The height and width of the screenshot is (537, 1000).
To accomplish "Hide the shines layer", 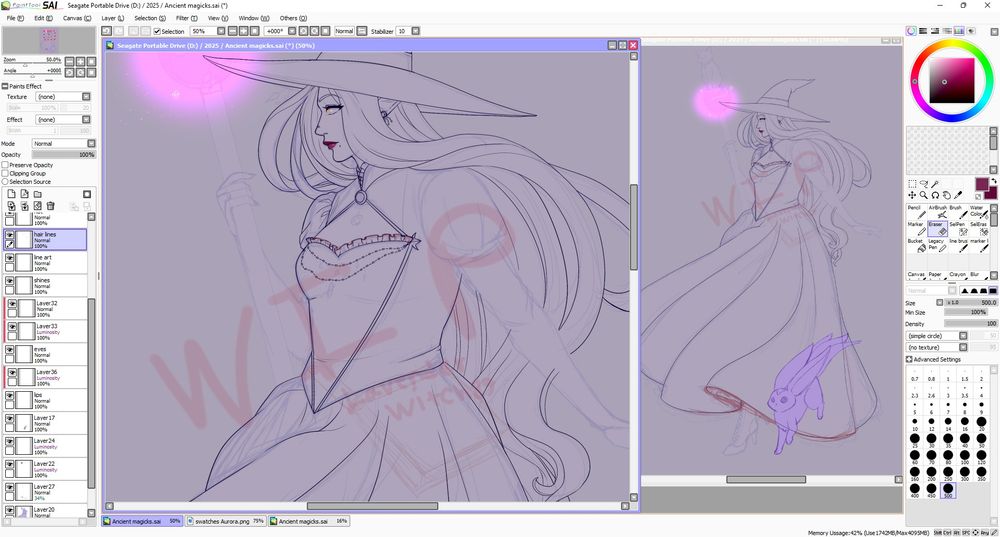I will [10, 281].
